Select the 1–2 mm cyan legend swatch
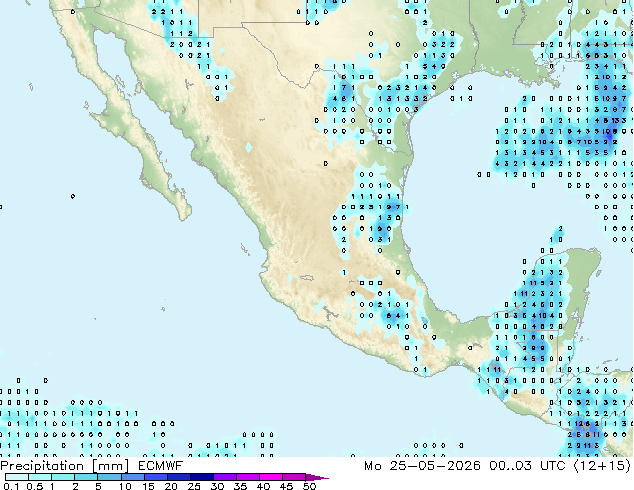Image resolution: width=634 pixels, height=490 pixels. pyautogui.click(x=63, y=477)
